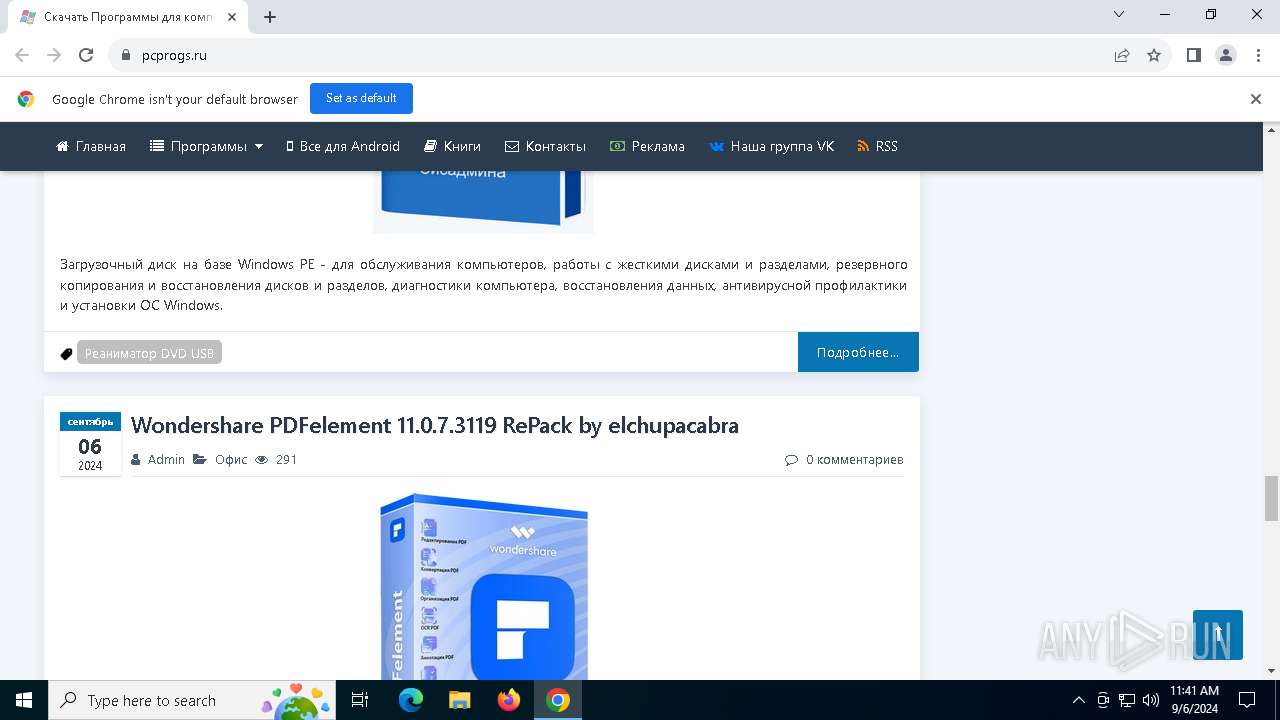Viewport: 1280px width, 720px height.
Task: Open the side panel icon
Action: (x=1193, y=55)
